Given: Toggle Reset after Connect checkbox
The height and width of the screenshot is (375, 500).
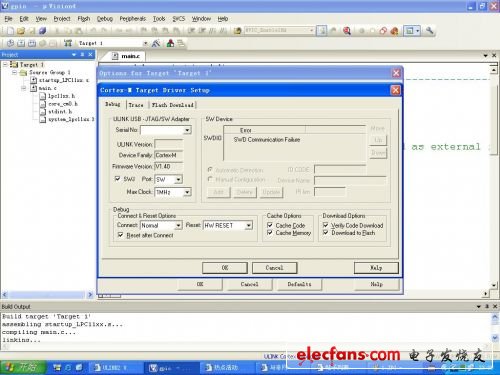Looking at the screenshot, I should click(x=120, y=235).
